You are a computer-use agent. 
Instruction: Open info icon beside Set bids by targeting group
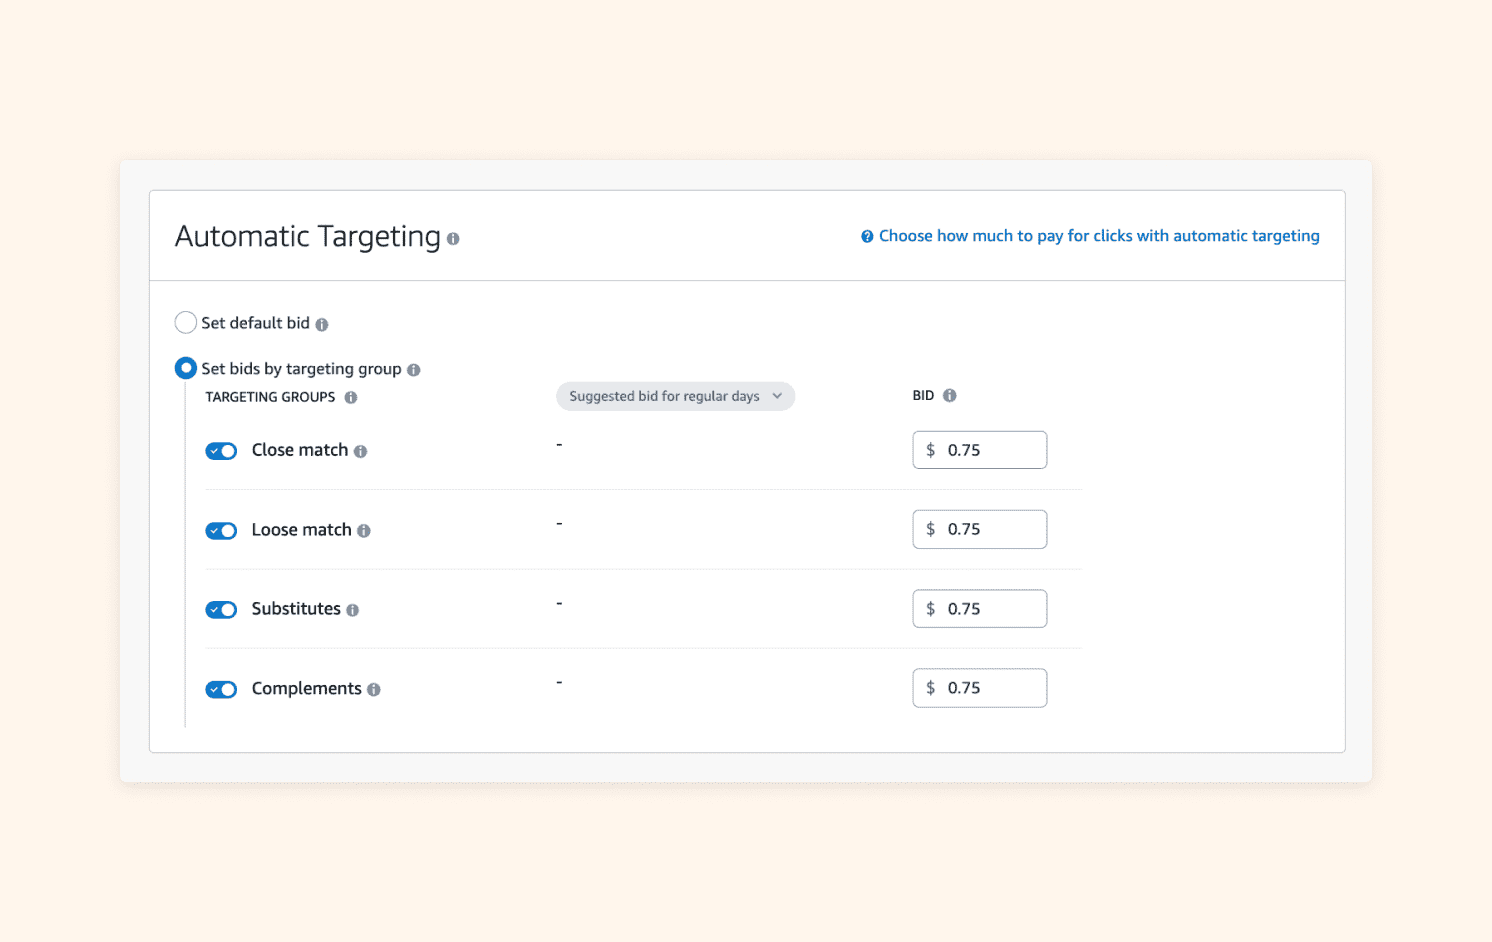coord(414,370)
